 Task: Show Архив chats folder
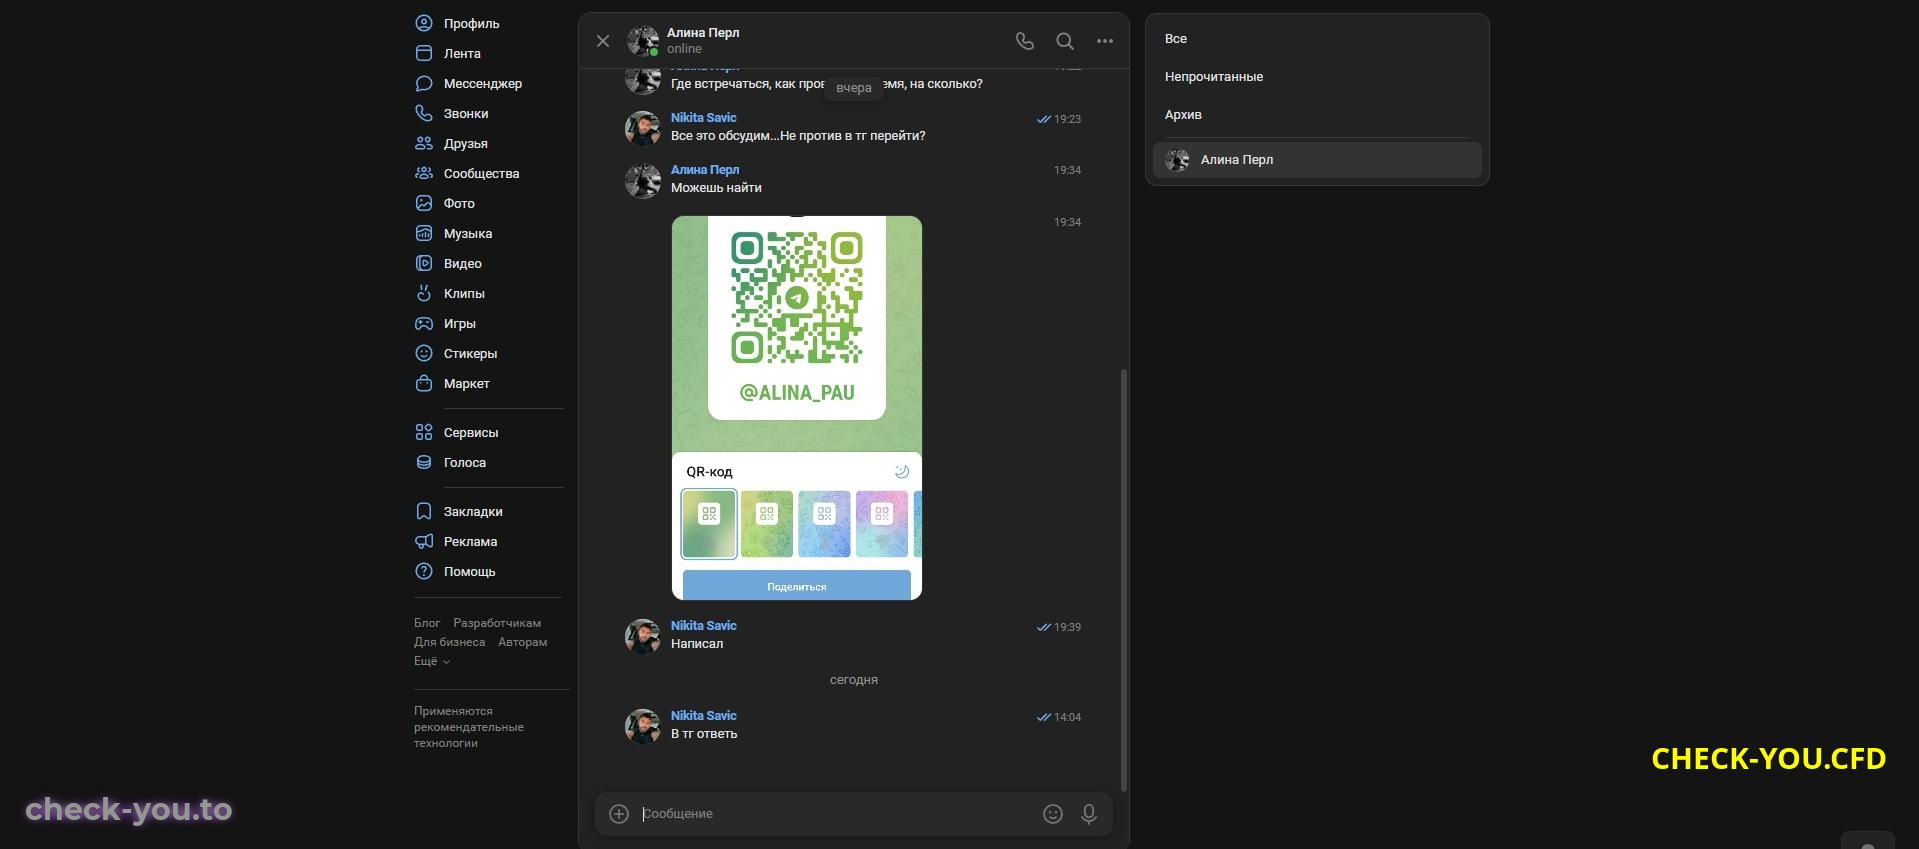[x=1183, y=115]
